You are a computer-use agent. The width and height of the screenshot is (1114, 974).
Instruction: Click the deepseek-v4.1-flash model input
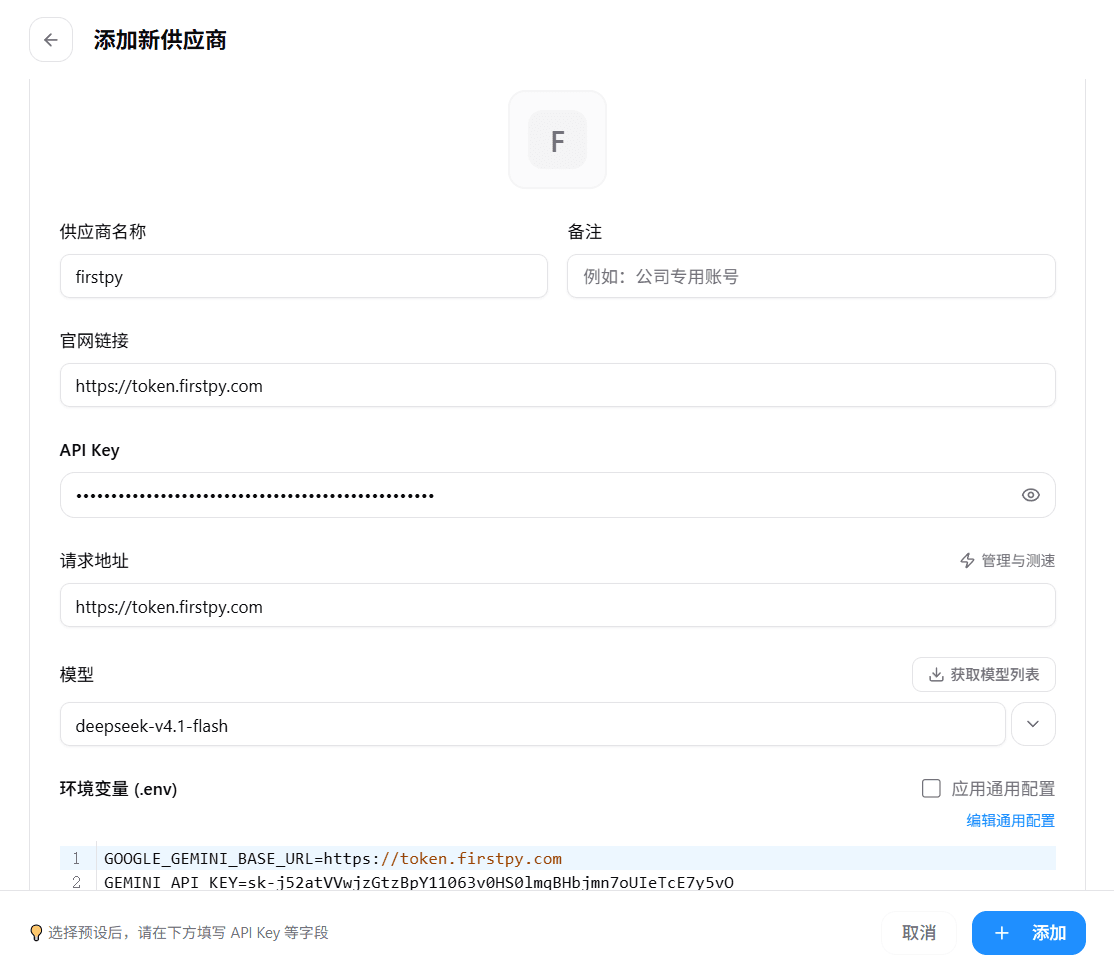(533, 724)
